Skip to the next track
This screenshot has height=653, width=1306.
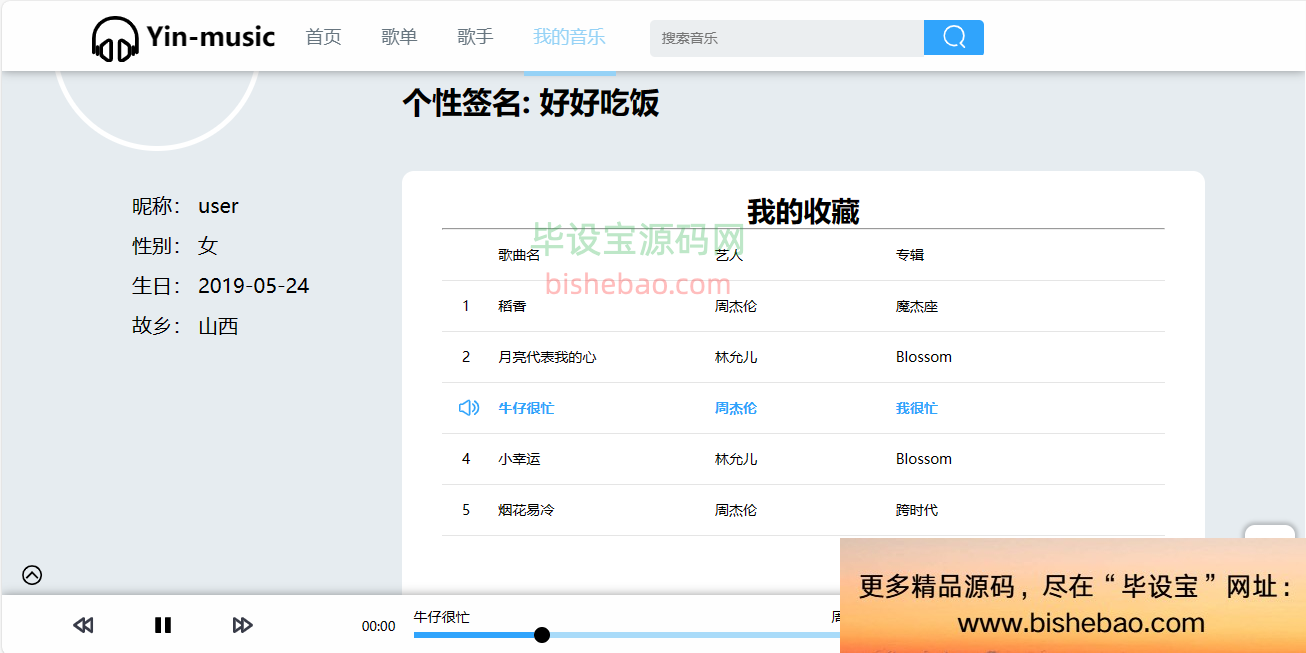pyautogui.click(x=242, y=625)
